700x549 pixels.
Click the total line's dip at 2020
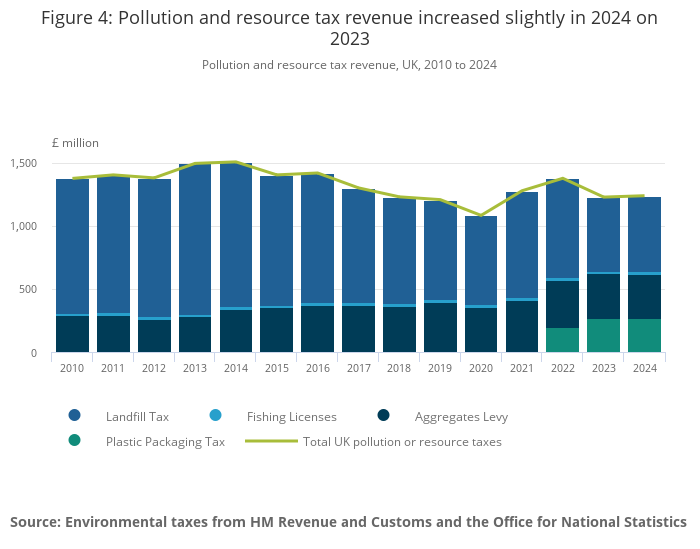[480, 215]
